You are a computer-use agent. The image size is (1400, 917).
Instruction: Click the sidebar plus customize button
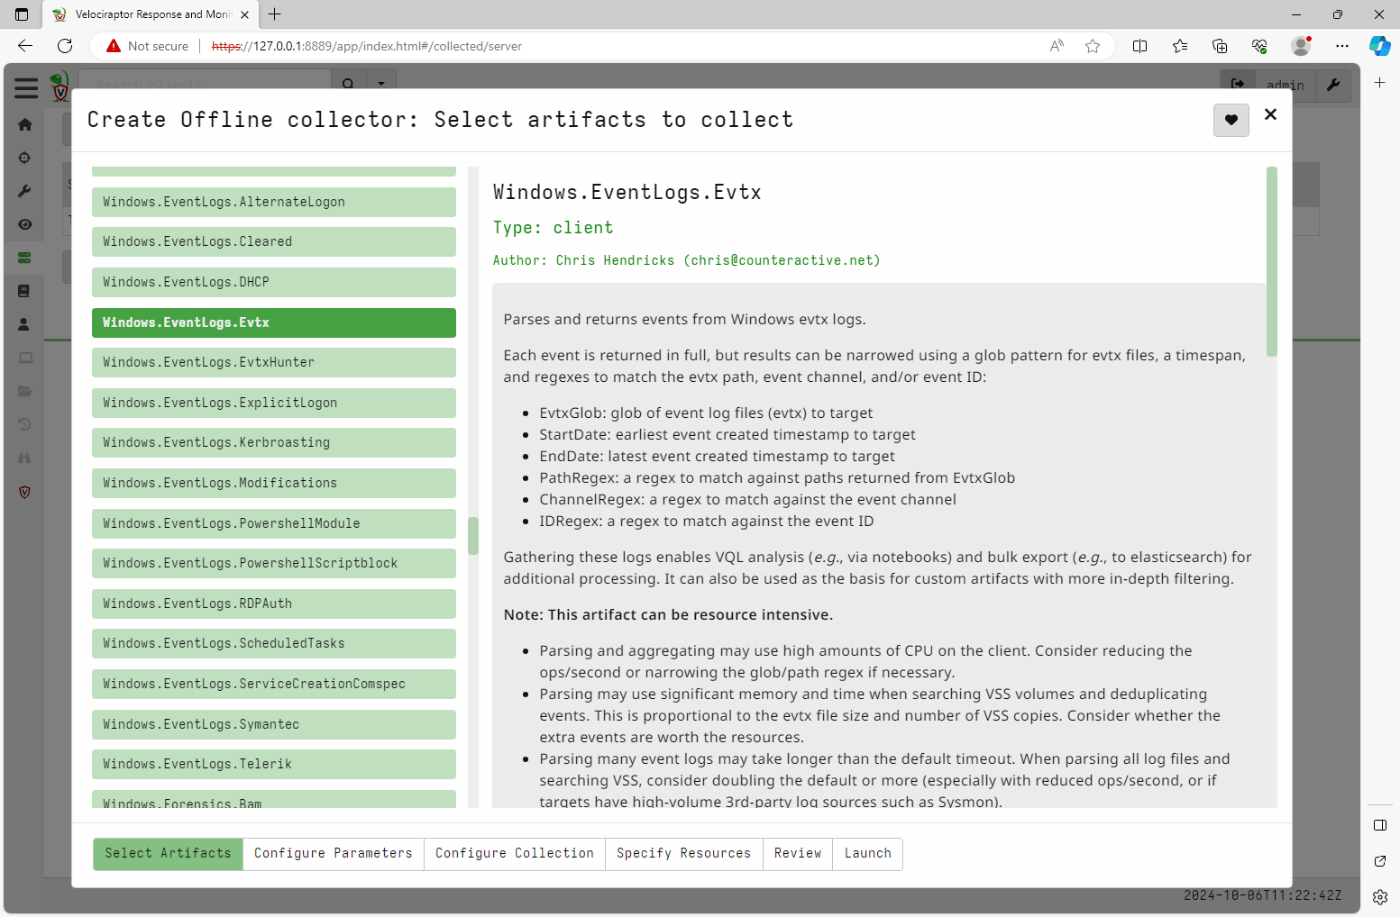(x=1380, y=83)
